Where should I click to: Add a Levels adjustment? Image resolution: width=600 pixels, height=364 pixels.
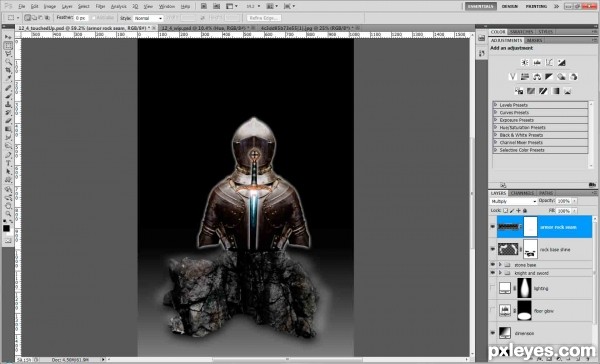click(537, 62)
